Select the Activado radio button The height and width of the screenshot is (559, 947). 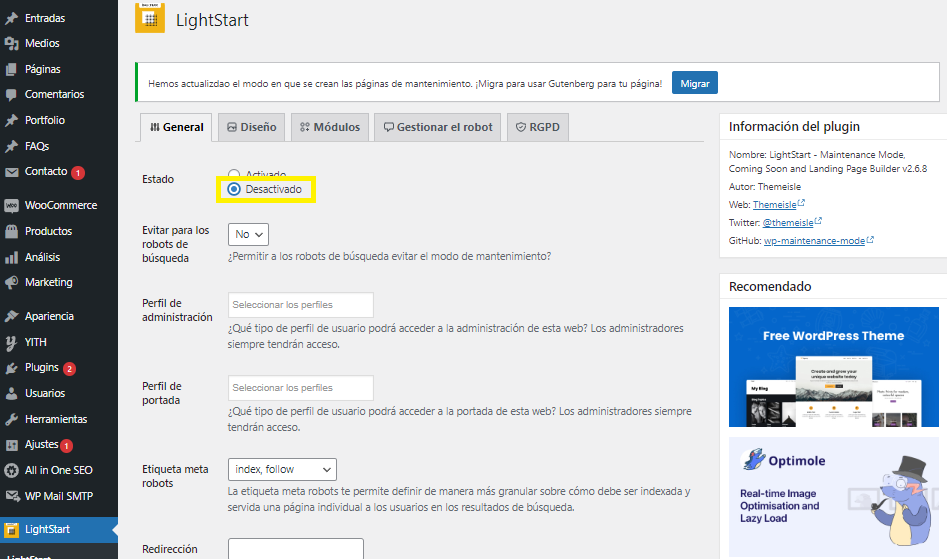coord(234,174)
